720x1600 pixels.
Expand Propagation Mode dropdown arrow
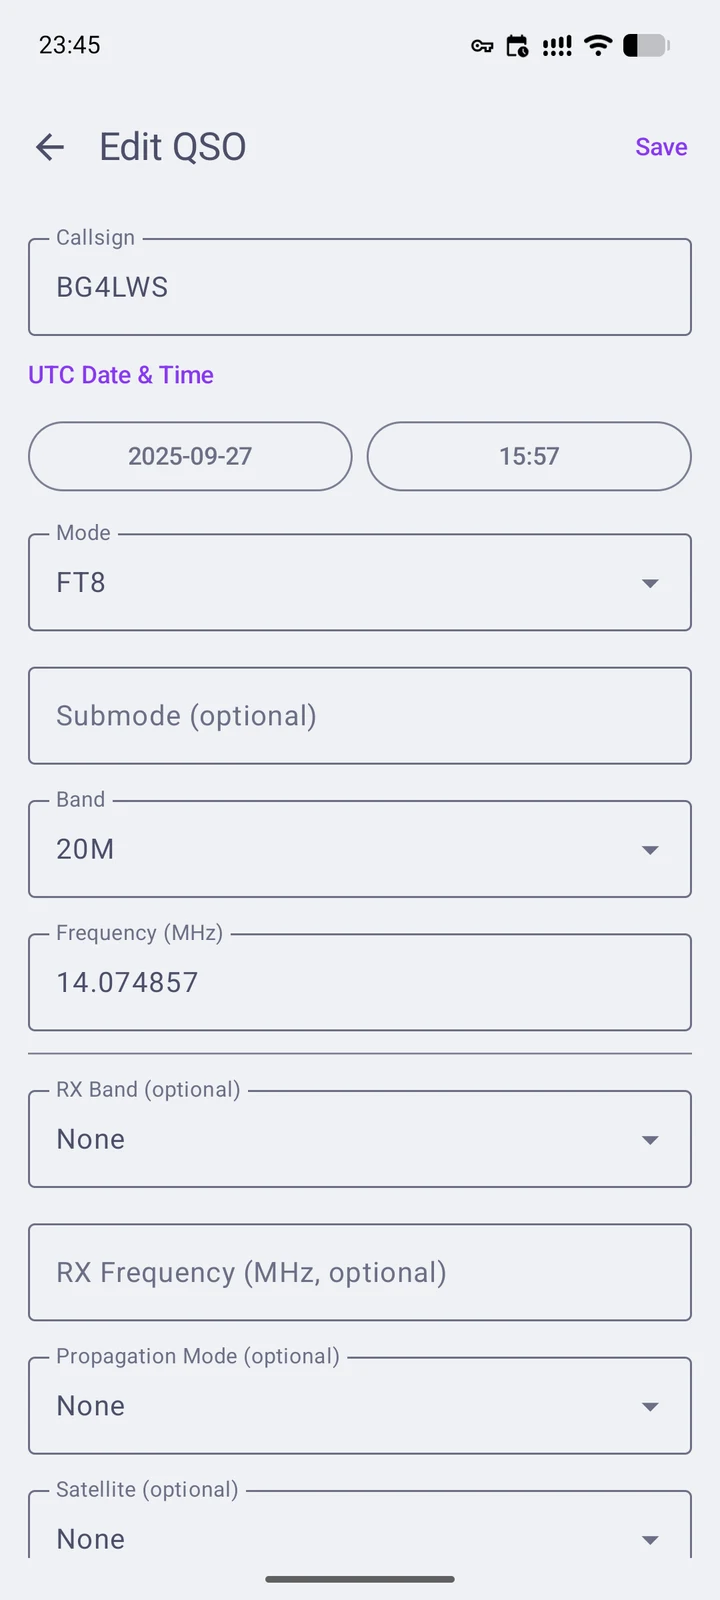coord(650,1407)
